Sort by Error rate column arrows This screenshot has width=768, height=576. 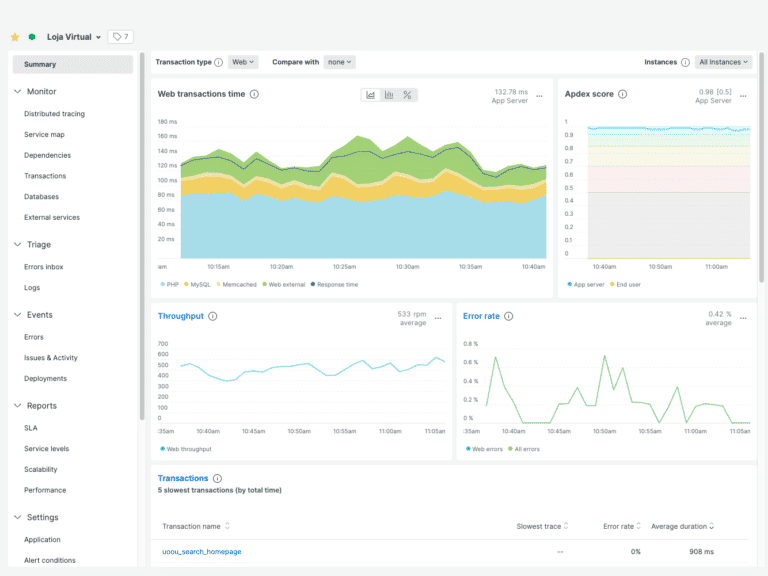[638, 526]
